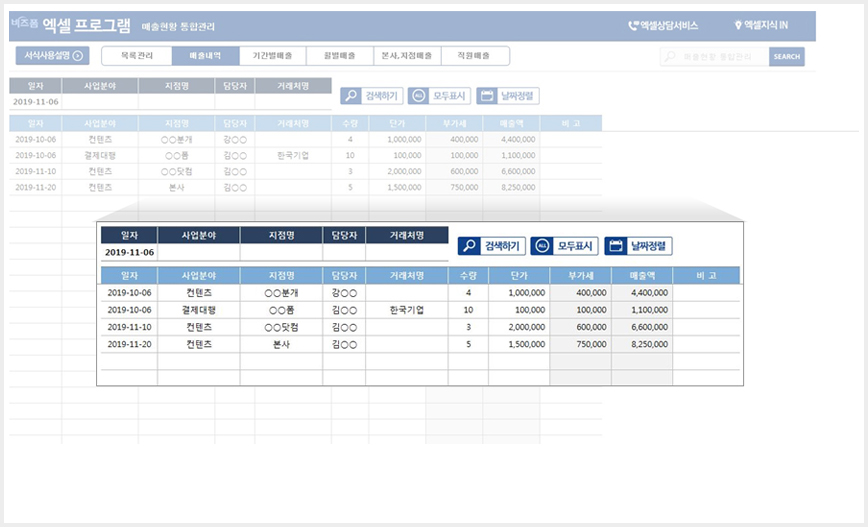Select the 직원매출 tab
868x527 pixels.
(475, 56)
